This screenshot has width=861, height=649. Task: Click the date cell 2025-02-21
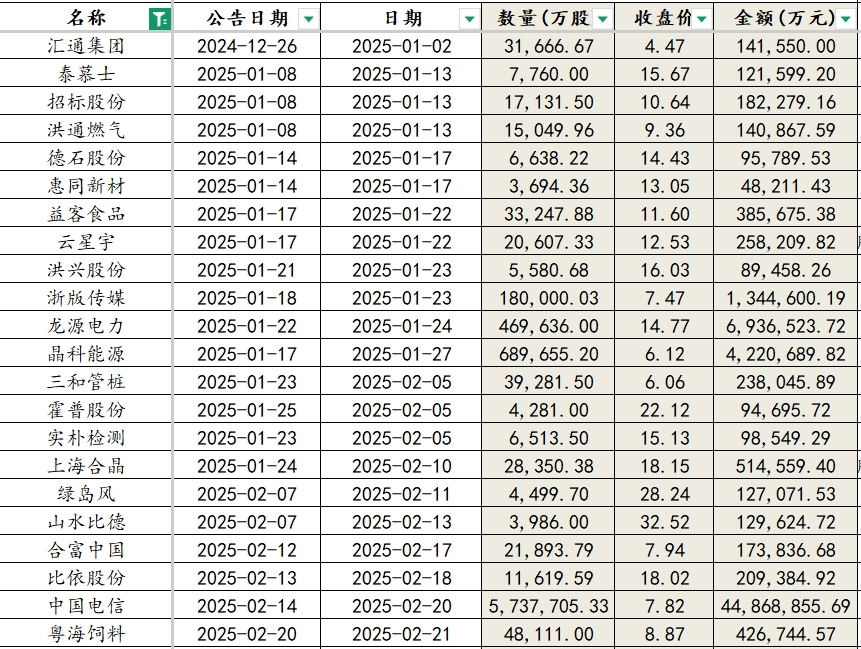(402, 634)
